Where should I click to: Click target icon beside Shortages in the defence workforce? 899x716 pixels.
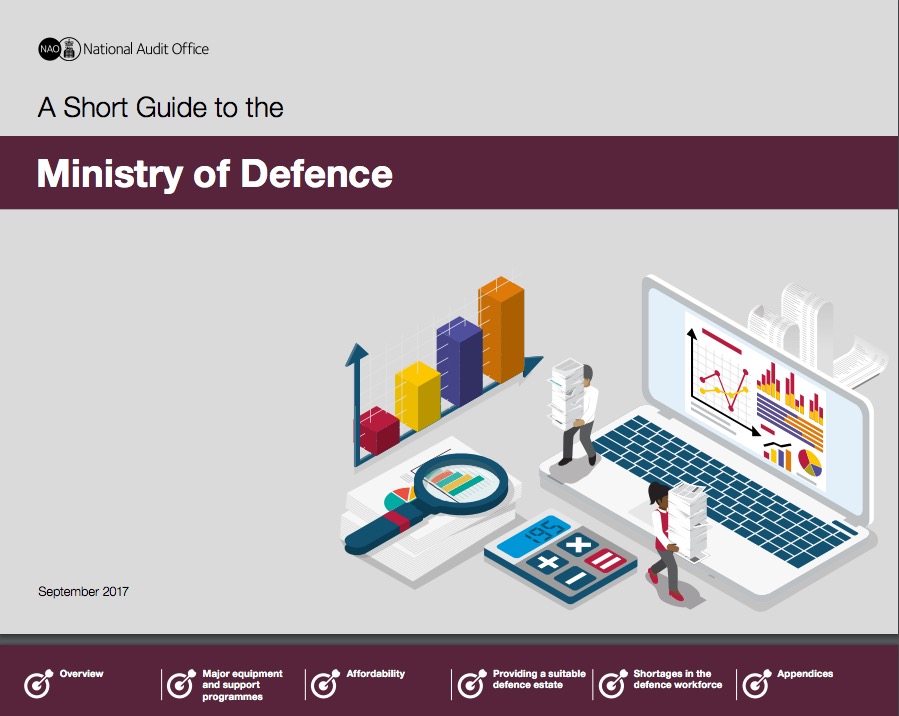[x=613, y=683]
